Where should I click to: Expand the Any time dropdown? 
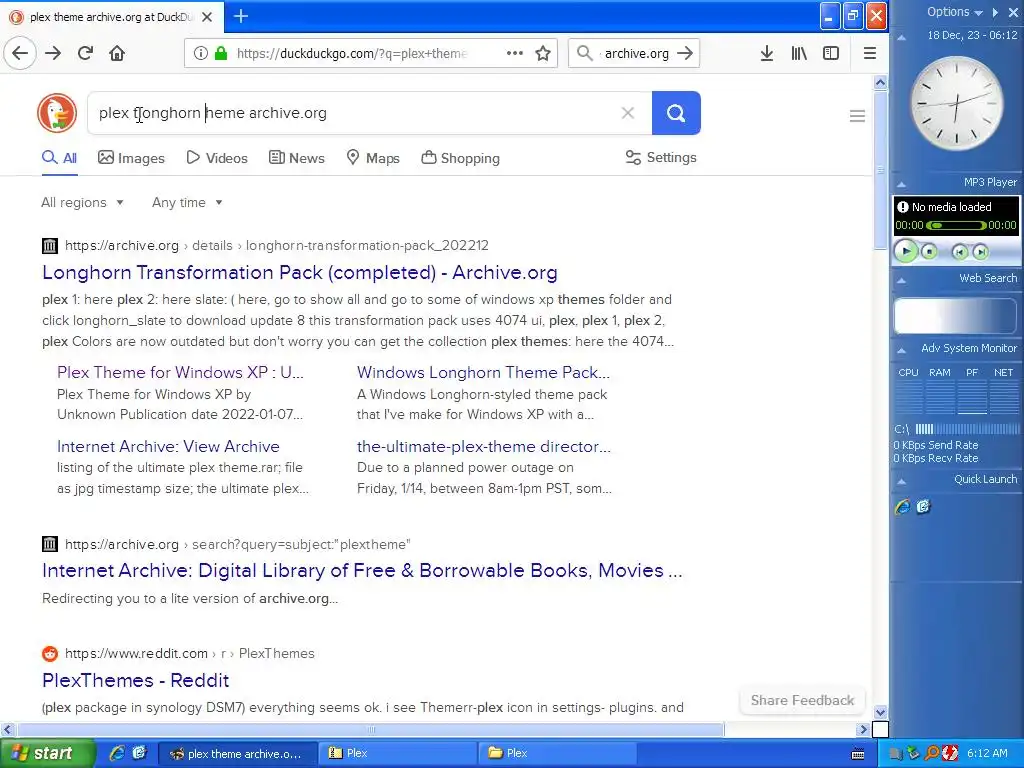point(187,202)
